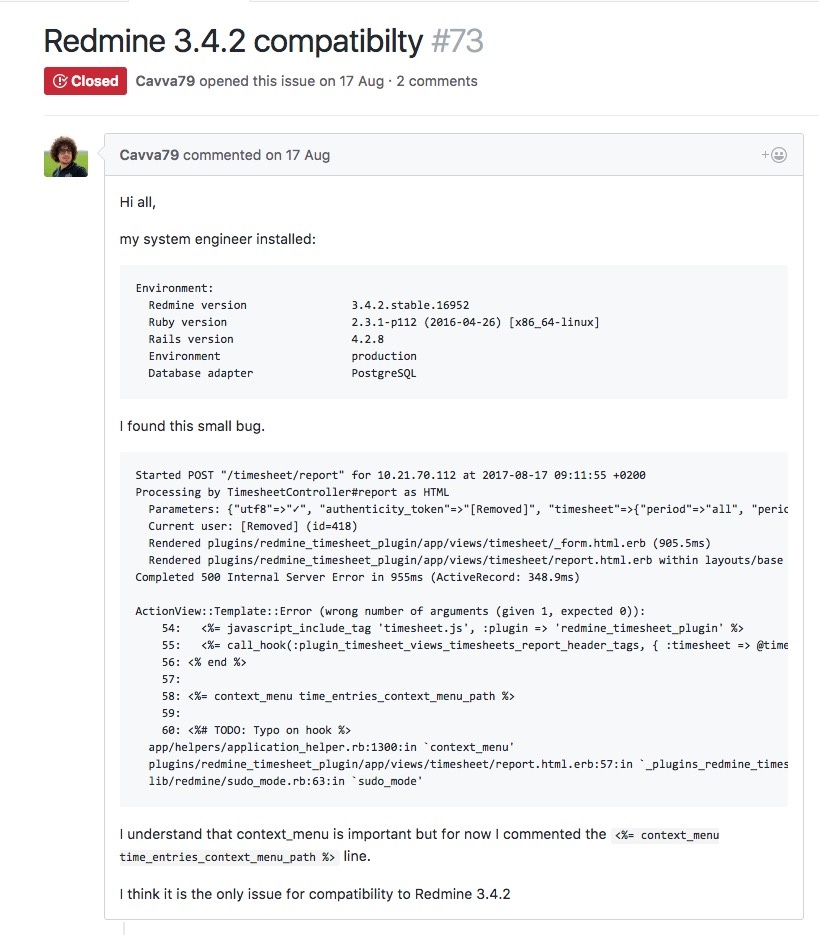Click the '2 comments' count text
This screenshot has height=935, width=819.
[437, 81]
